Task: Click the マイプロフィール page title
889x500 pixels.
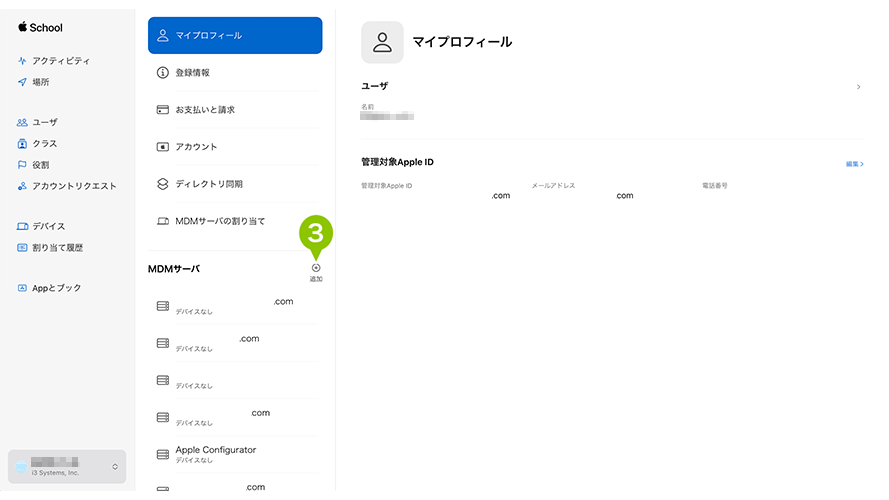Action: 462,42
